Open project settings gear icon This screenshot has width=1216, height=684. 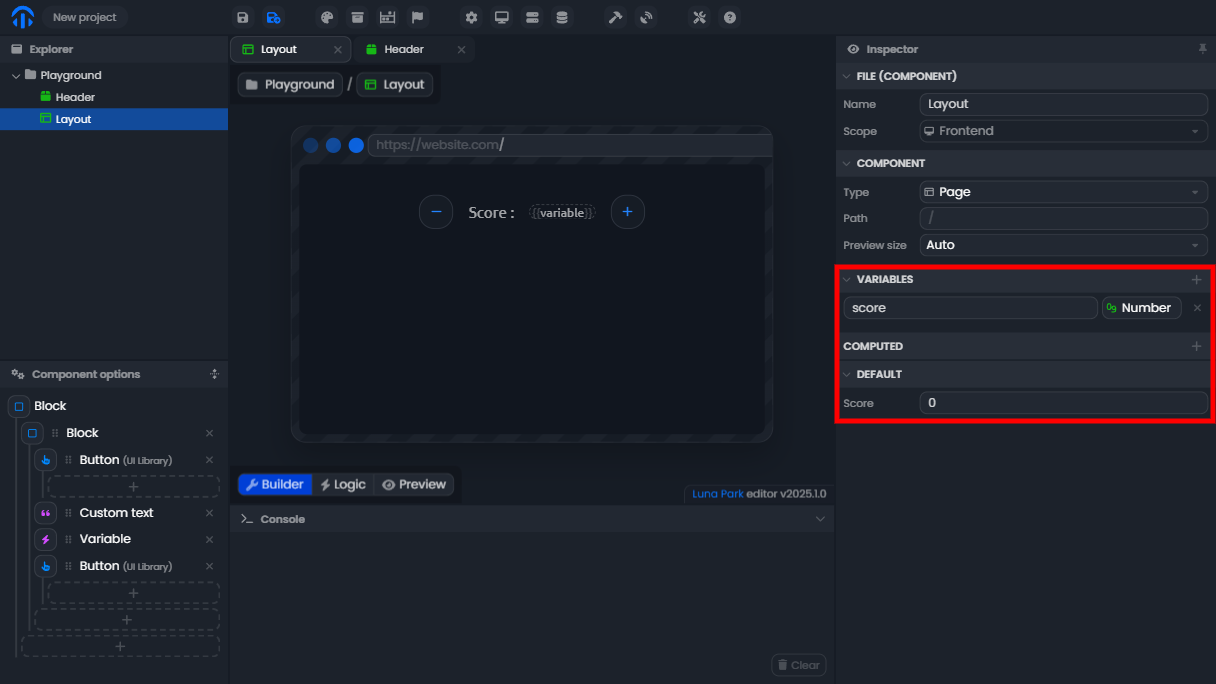click(471, 17)
